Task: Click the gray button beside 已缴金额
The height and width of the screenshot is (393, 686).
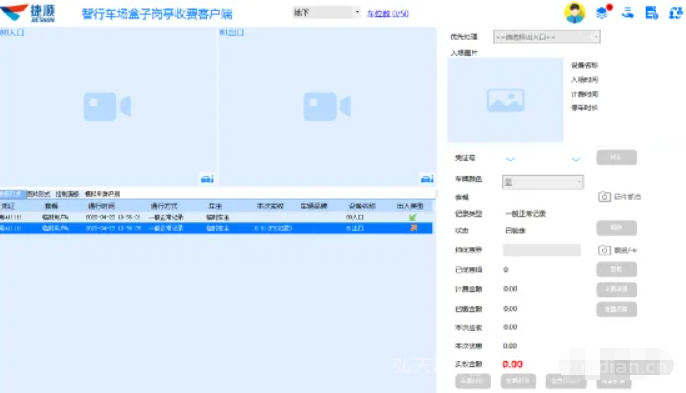Action: (x=616, y=309)
